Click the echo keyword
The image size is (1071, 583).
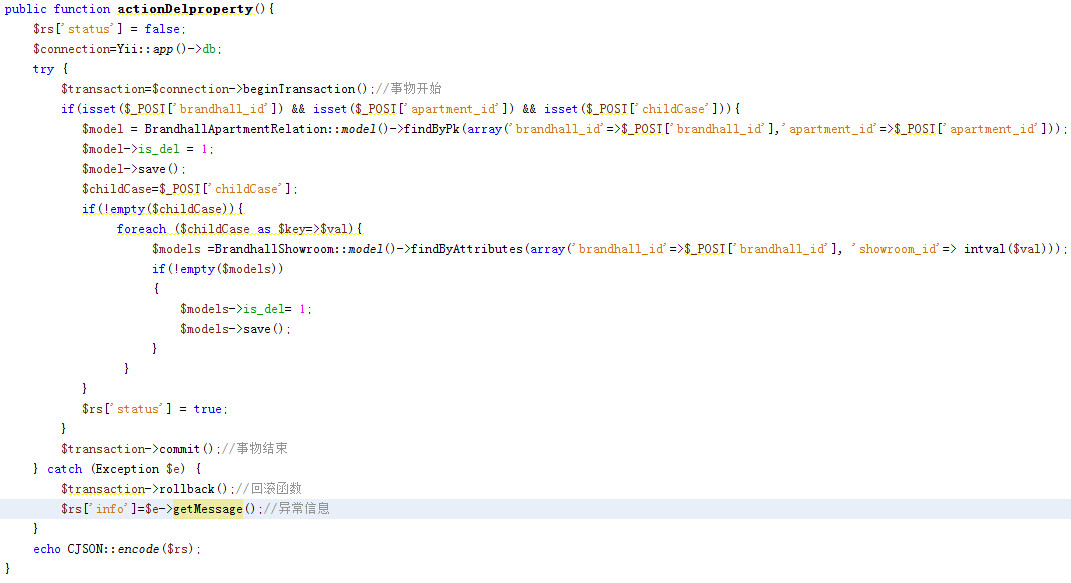[47, 549]
